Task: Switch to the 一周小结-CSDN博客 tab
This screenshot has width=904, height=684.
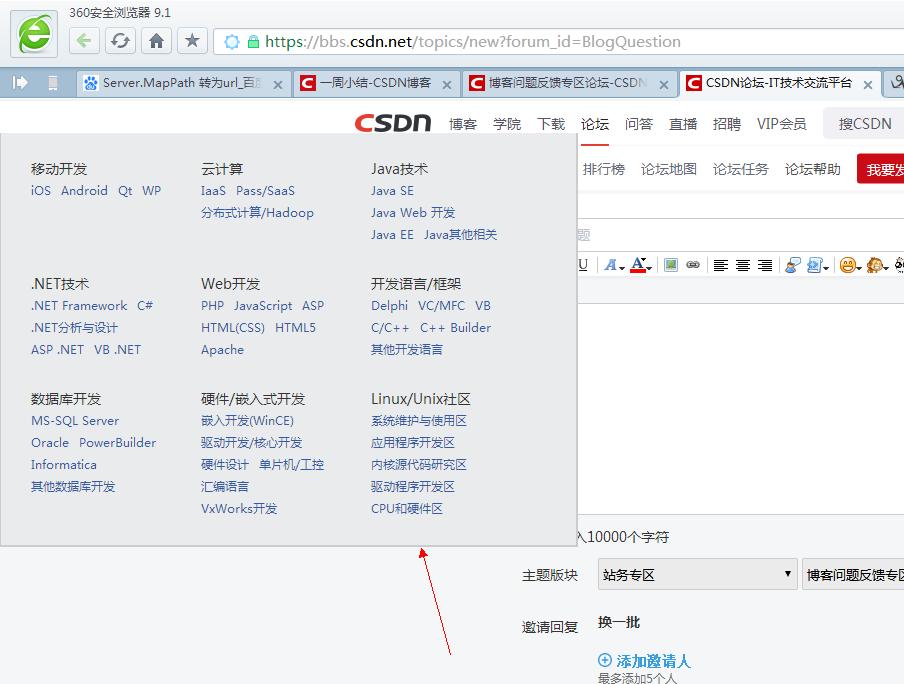Action: pyautogui.click(x=375, y=83)
